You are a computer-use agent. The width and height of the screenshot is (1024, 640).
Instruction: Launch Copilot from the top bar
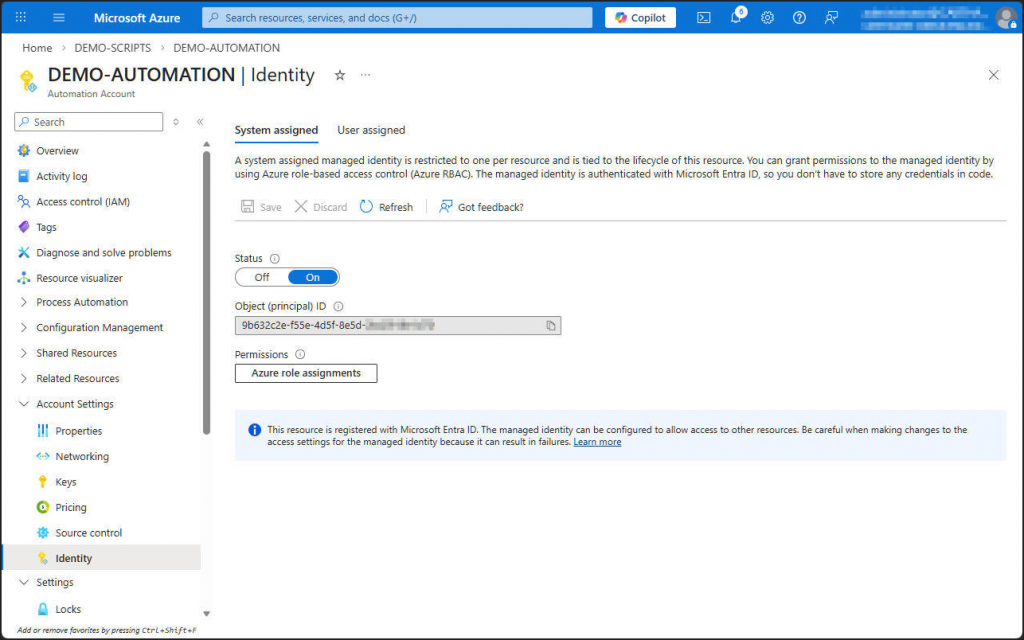click(x=640, y=17)
